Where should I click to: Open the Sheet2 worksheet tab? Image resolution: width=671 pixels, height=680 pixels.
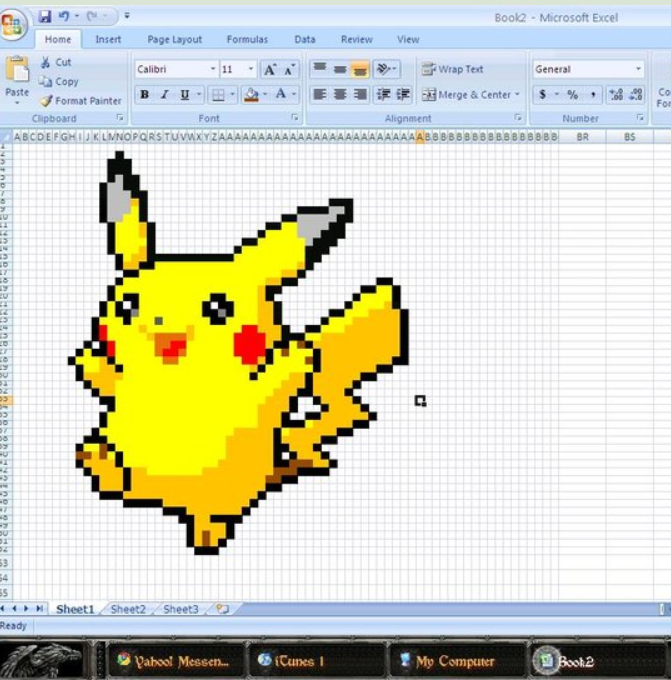coord(128,609)
